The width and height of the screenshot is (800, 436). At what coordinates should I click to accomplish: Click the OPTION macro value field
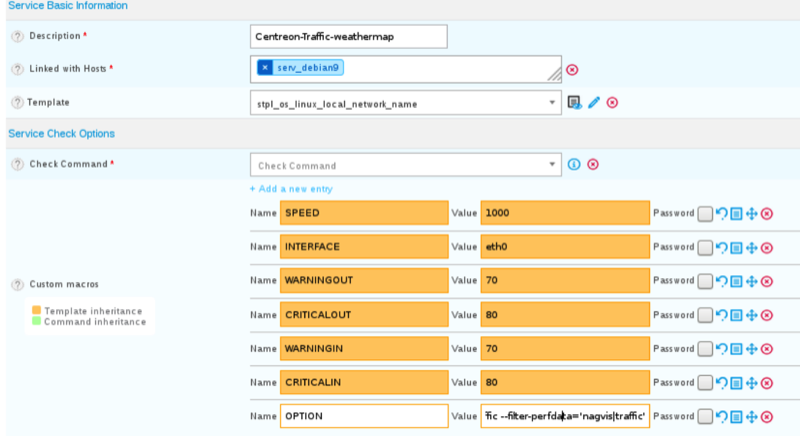[564, 416]
